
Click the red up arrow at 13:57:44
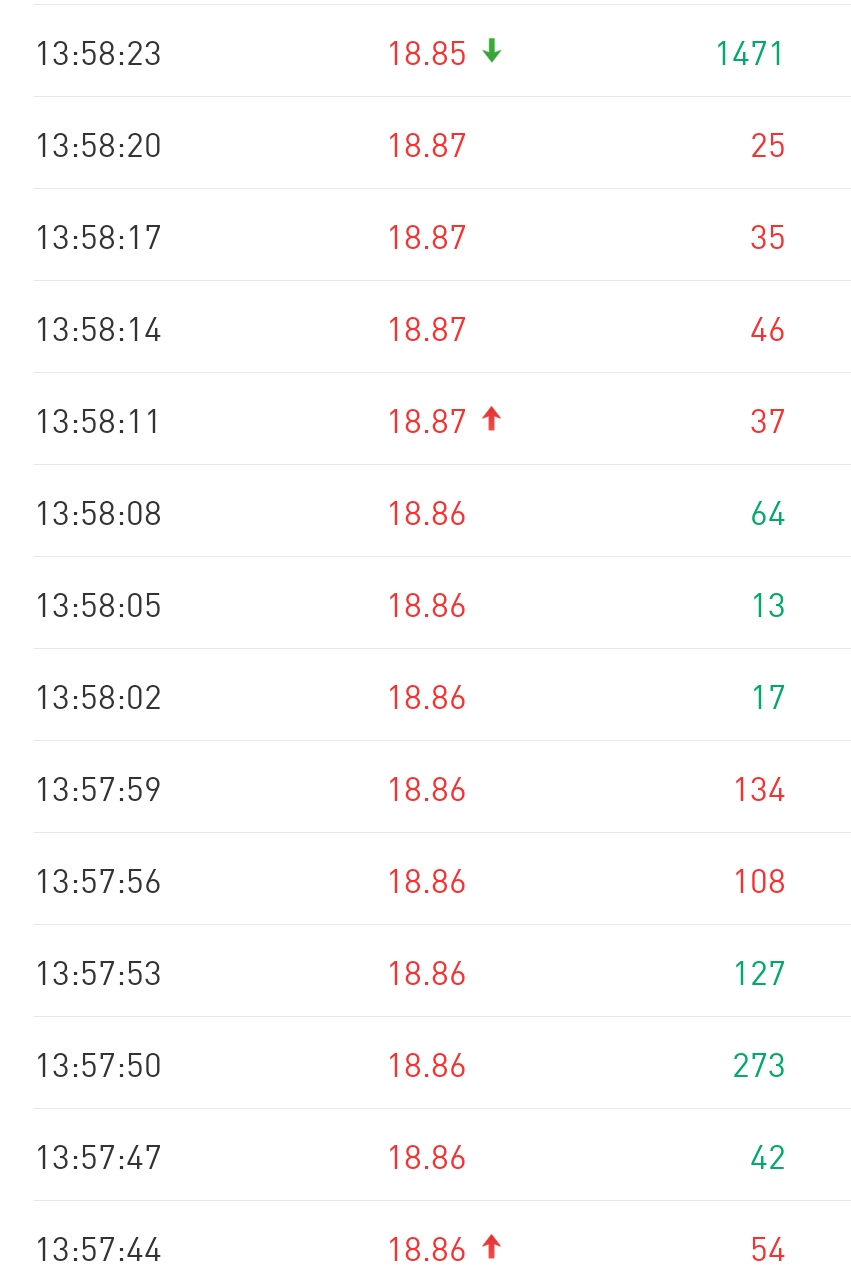[491, 1247]
